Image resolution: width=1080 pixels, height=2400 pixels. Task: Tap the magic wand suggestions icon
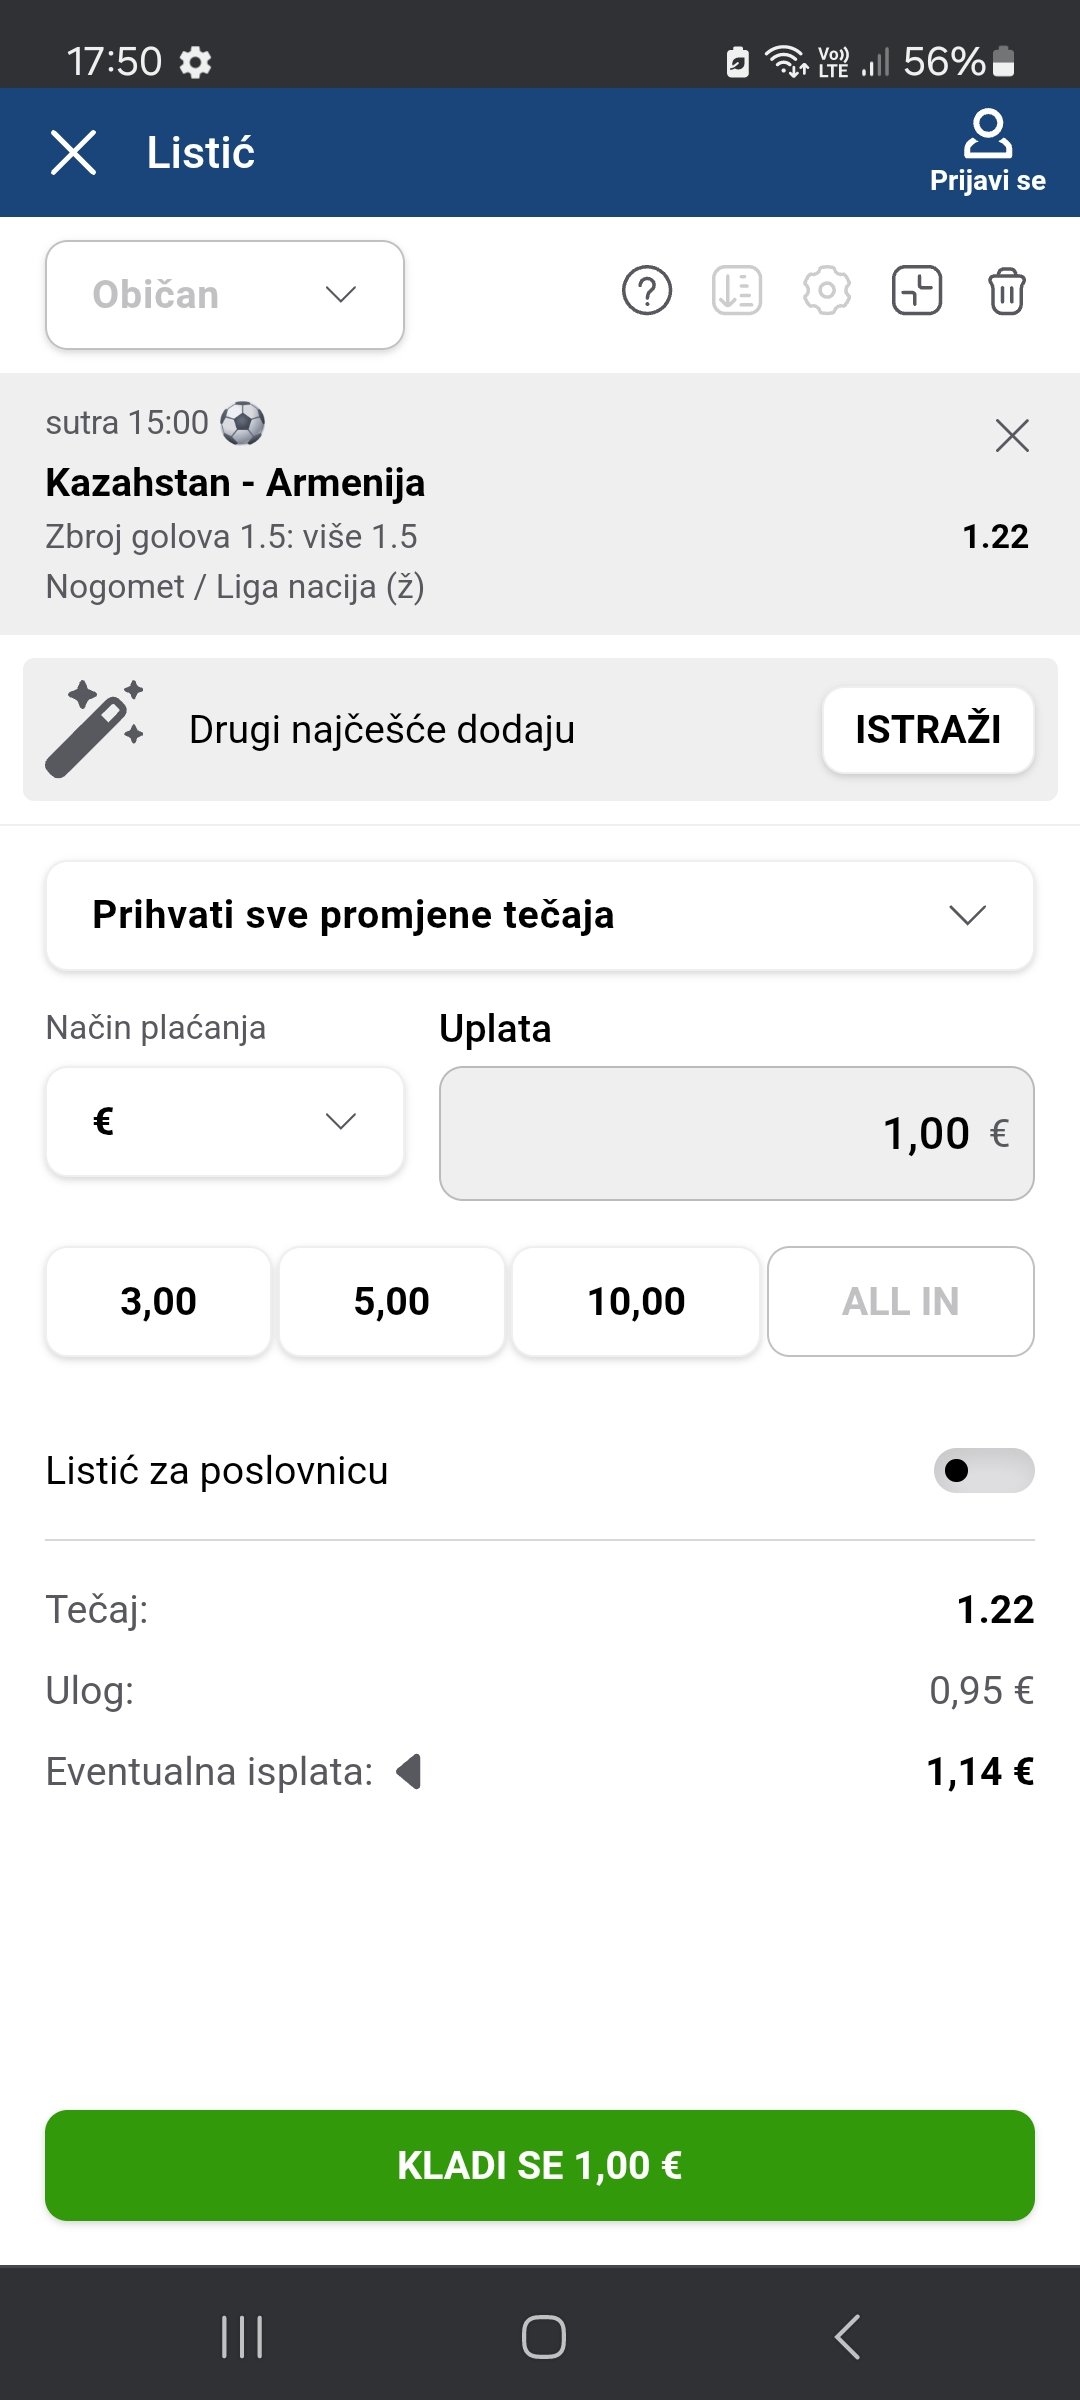[x=95, y=729]
